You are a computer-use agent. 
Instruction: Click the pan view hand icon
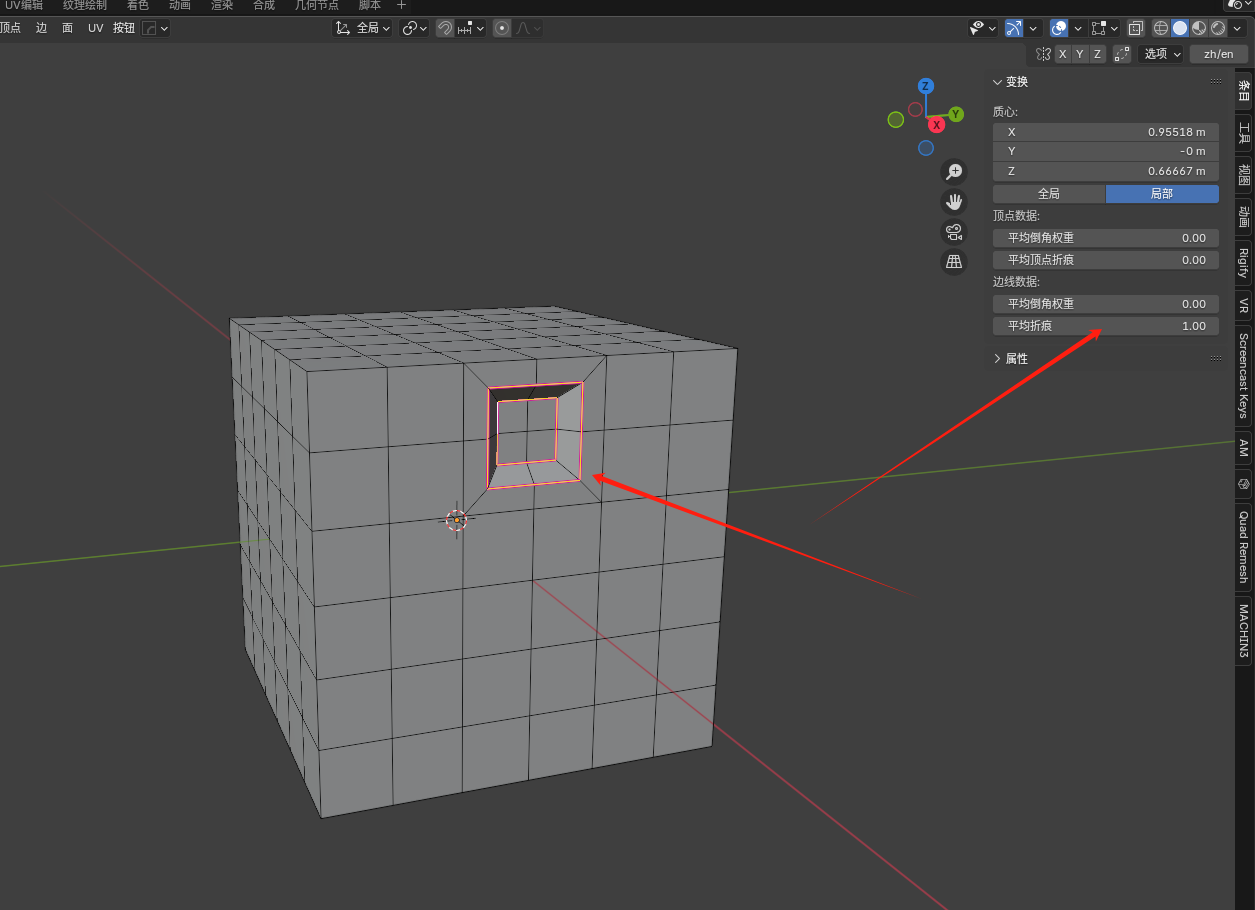click(954, 202)
